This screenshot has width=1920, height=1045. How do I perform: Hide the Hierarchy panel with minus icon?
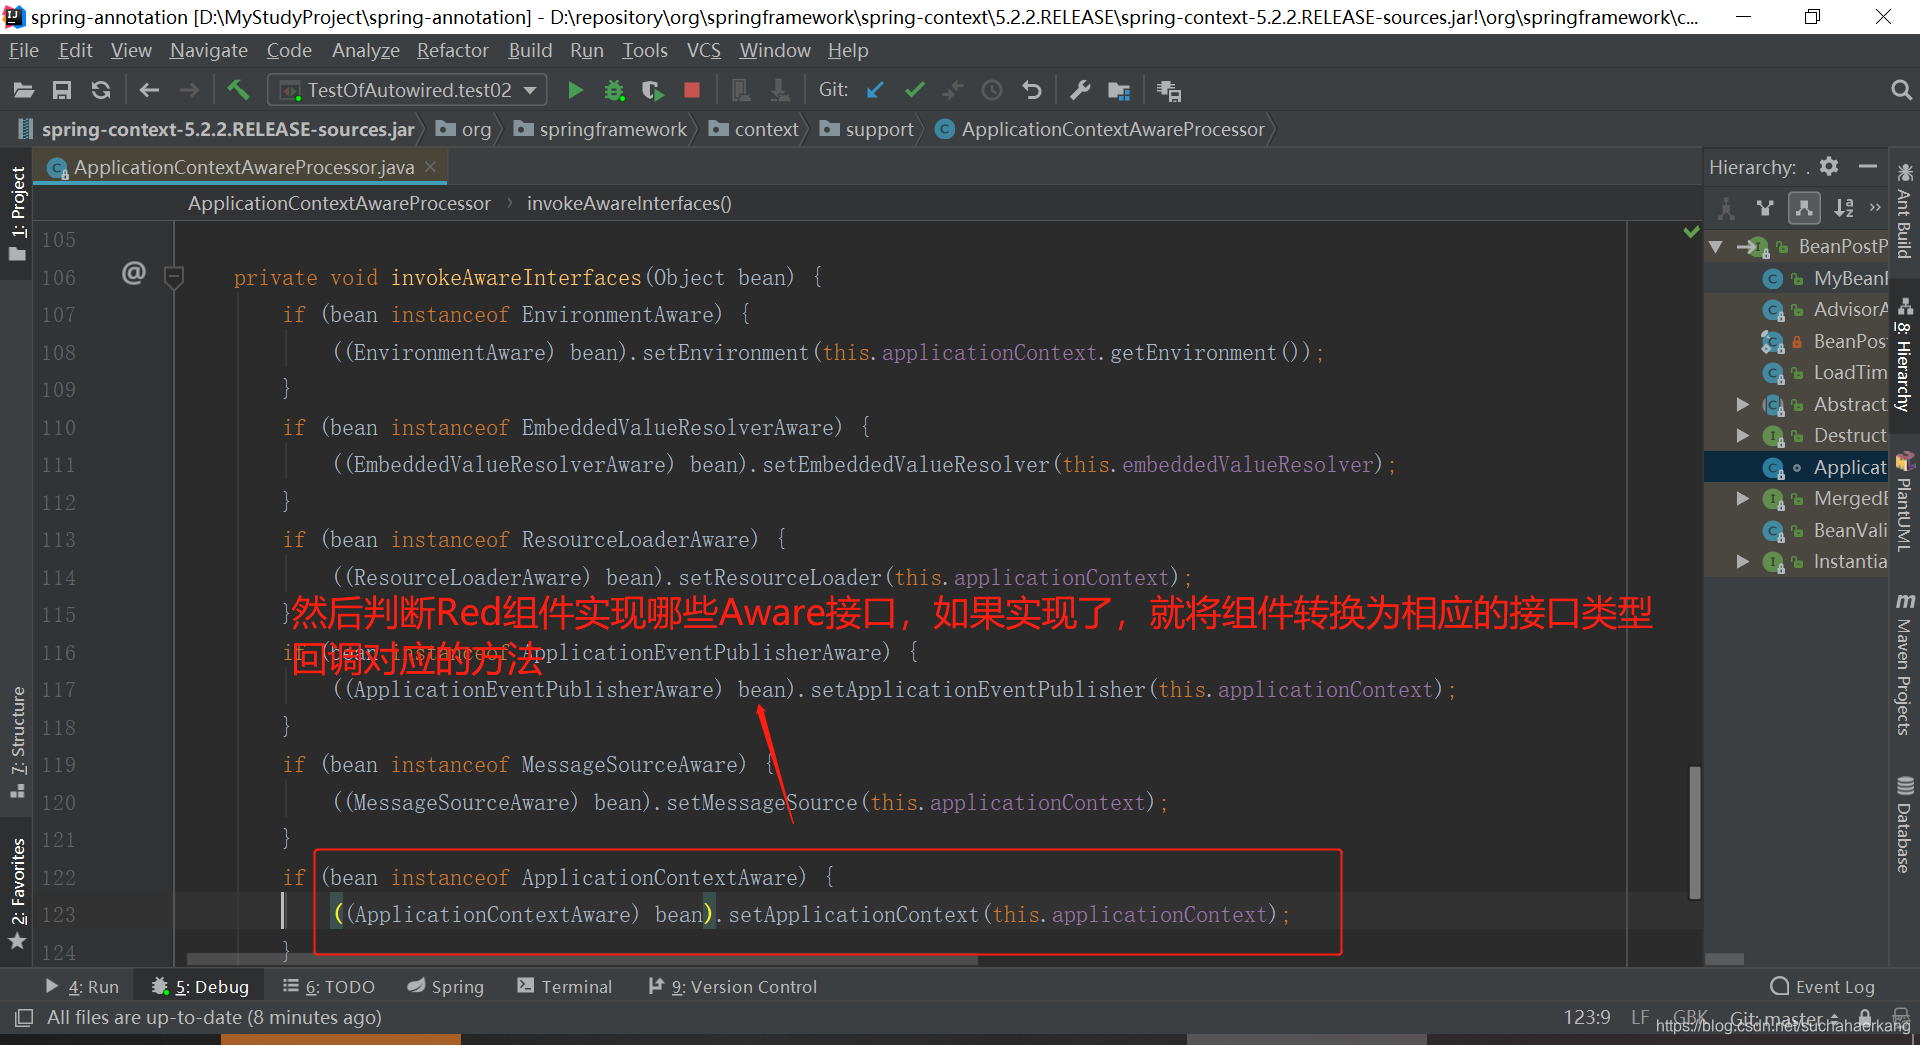coord(1867,166)
